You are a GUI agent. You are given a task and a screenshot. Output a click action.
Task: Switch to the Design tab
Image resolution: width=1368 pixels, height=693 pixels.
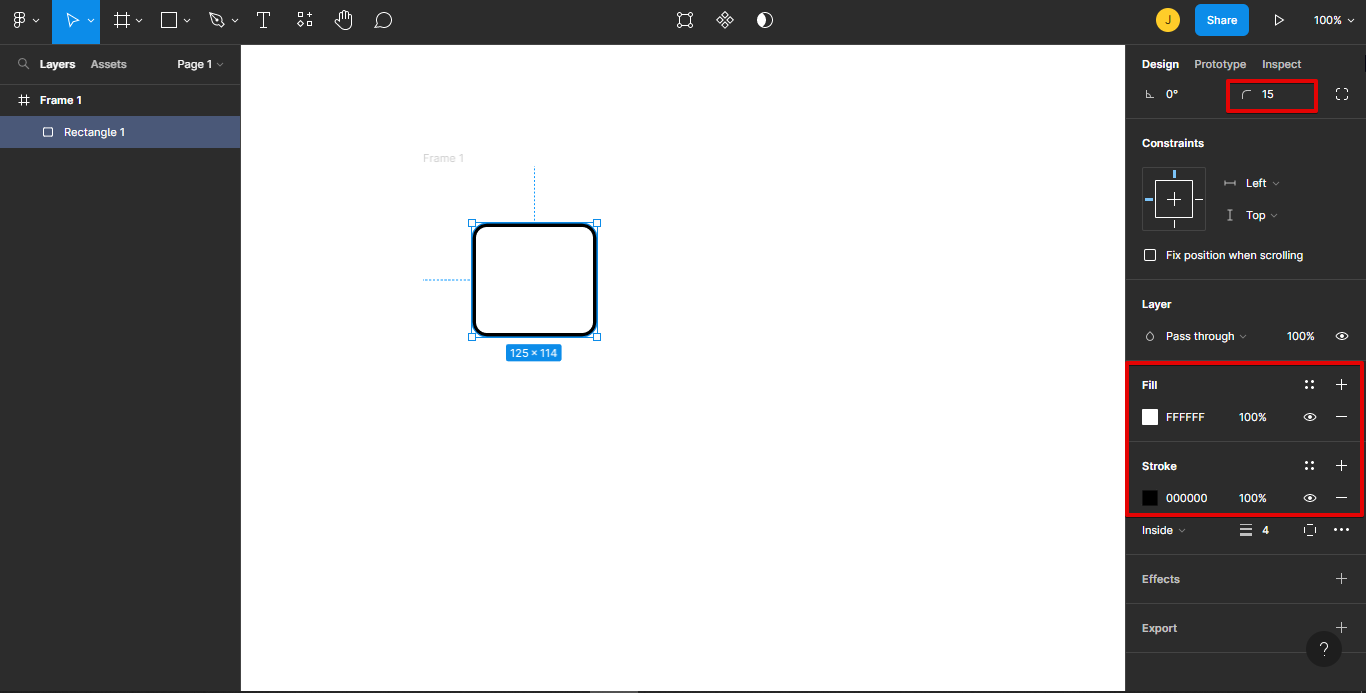pos(1160,64)
